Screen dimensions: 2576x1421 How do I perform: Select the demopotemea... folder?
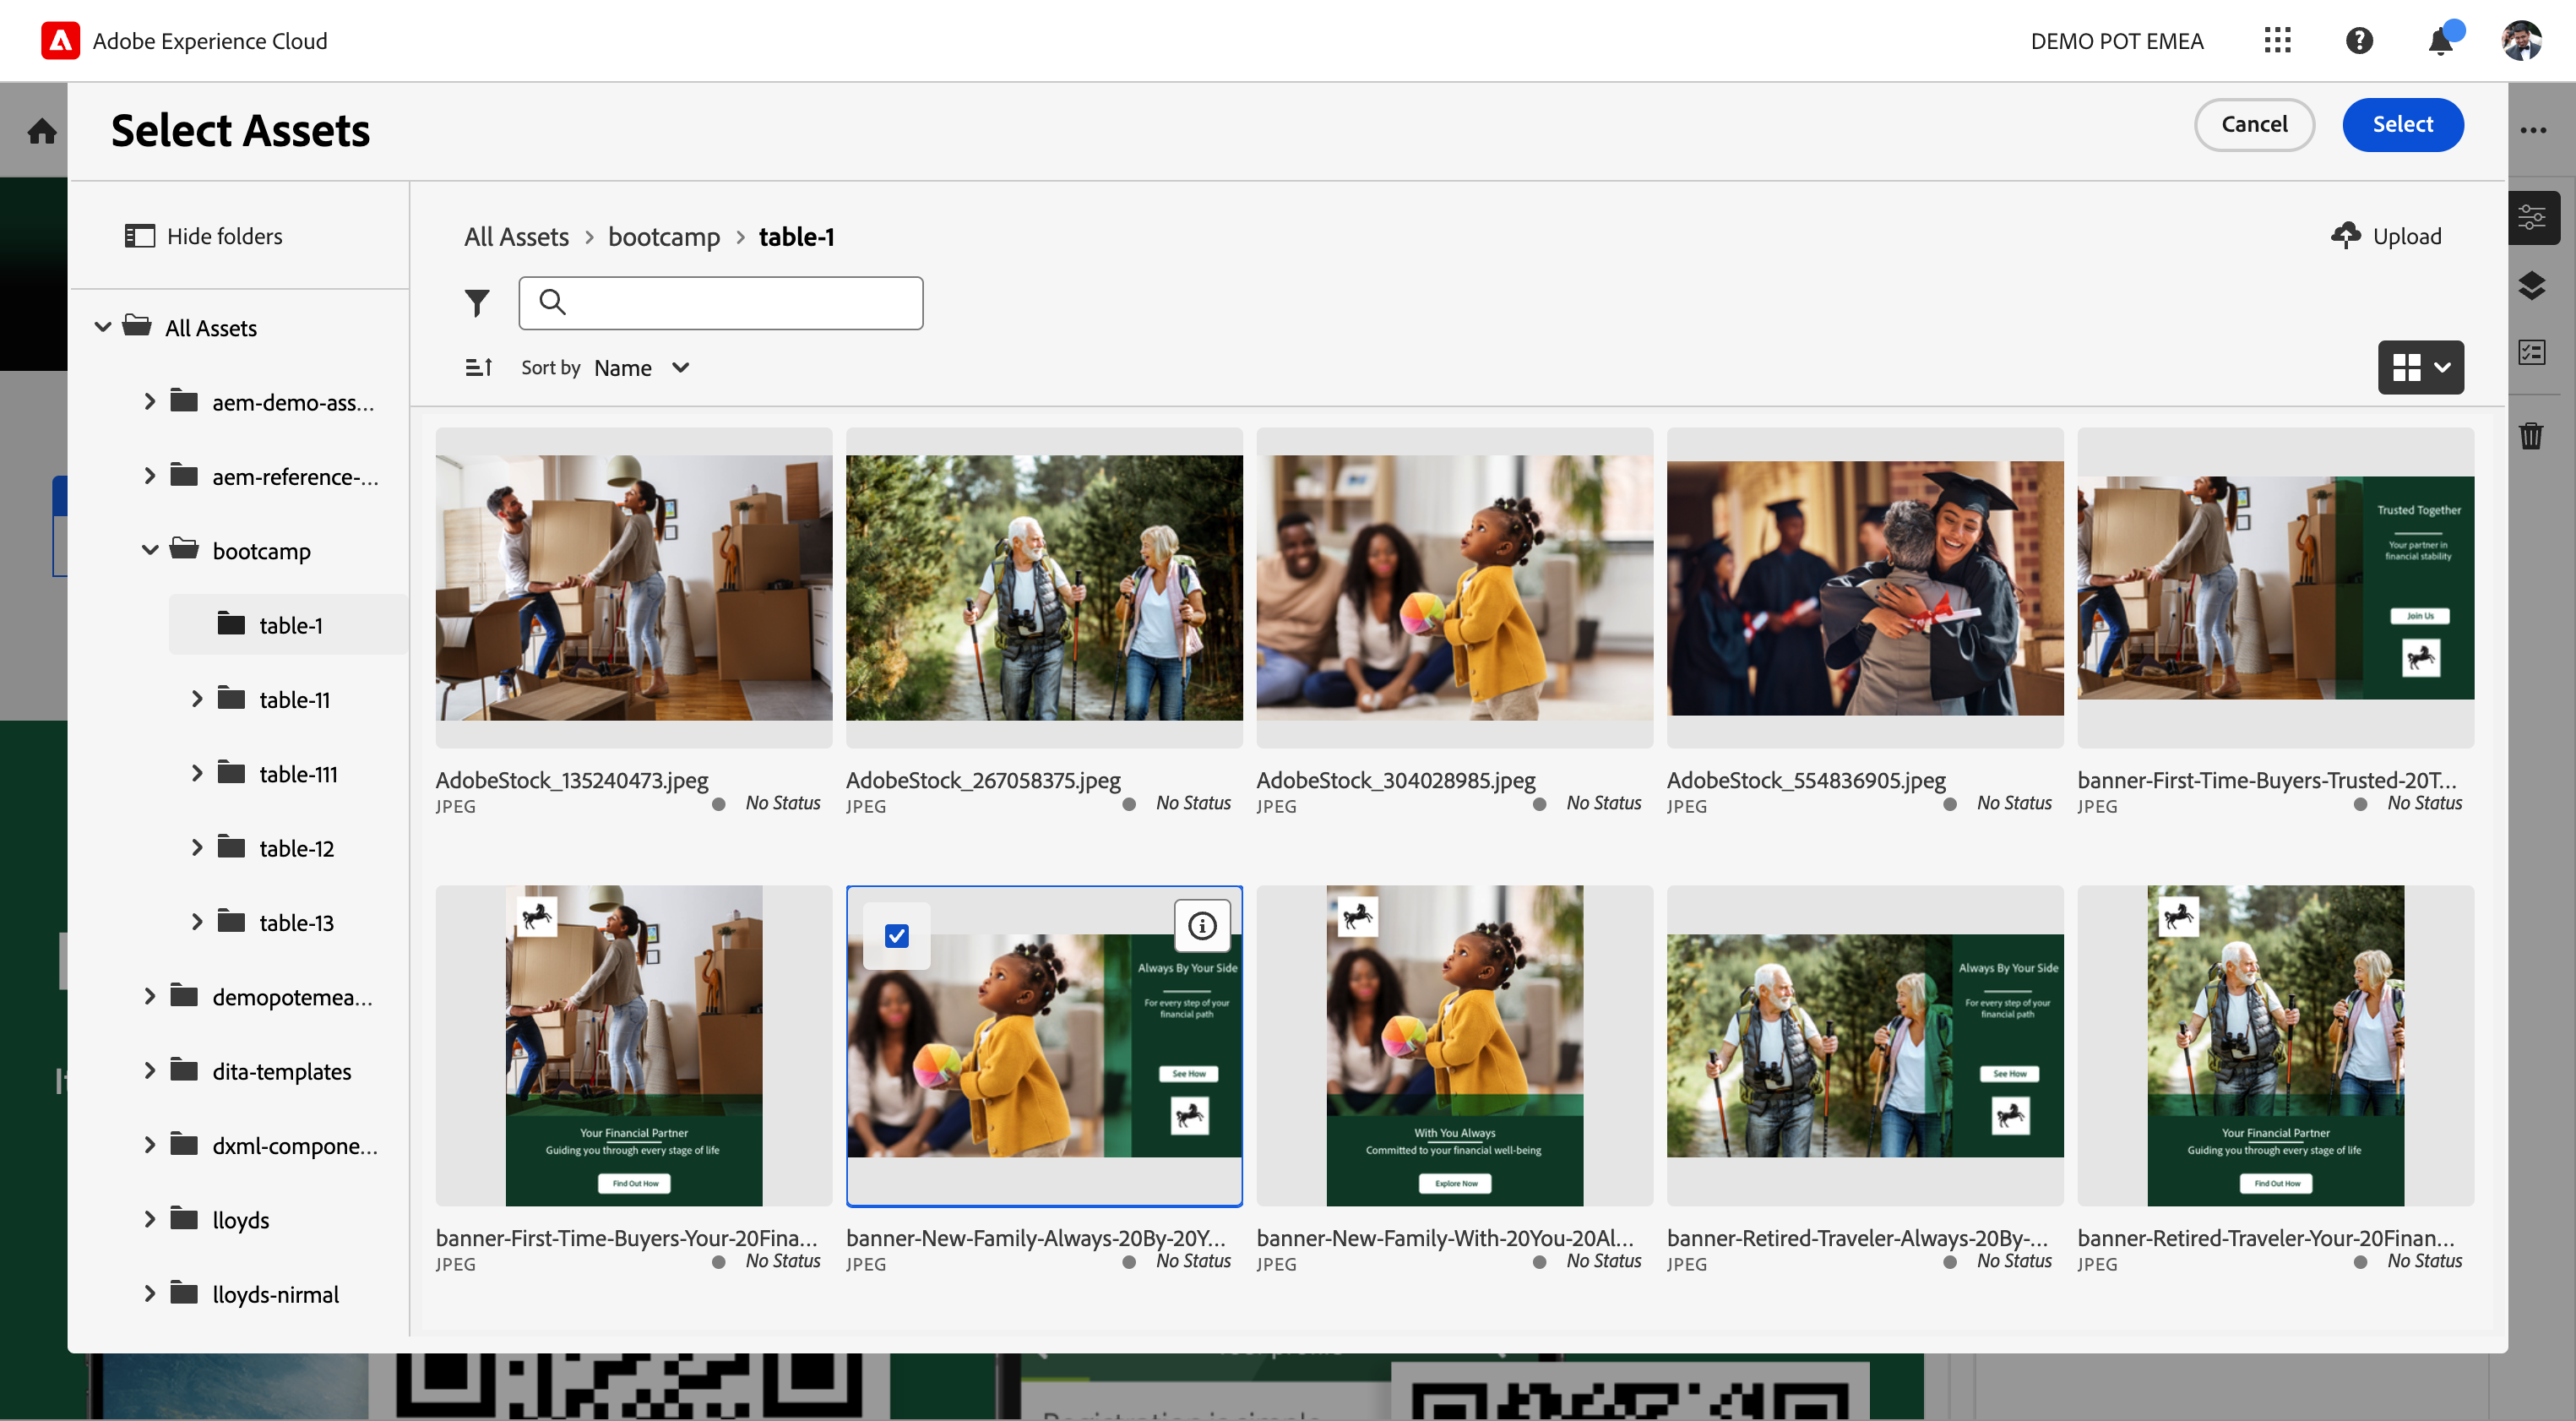click(x=291, y=997)
